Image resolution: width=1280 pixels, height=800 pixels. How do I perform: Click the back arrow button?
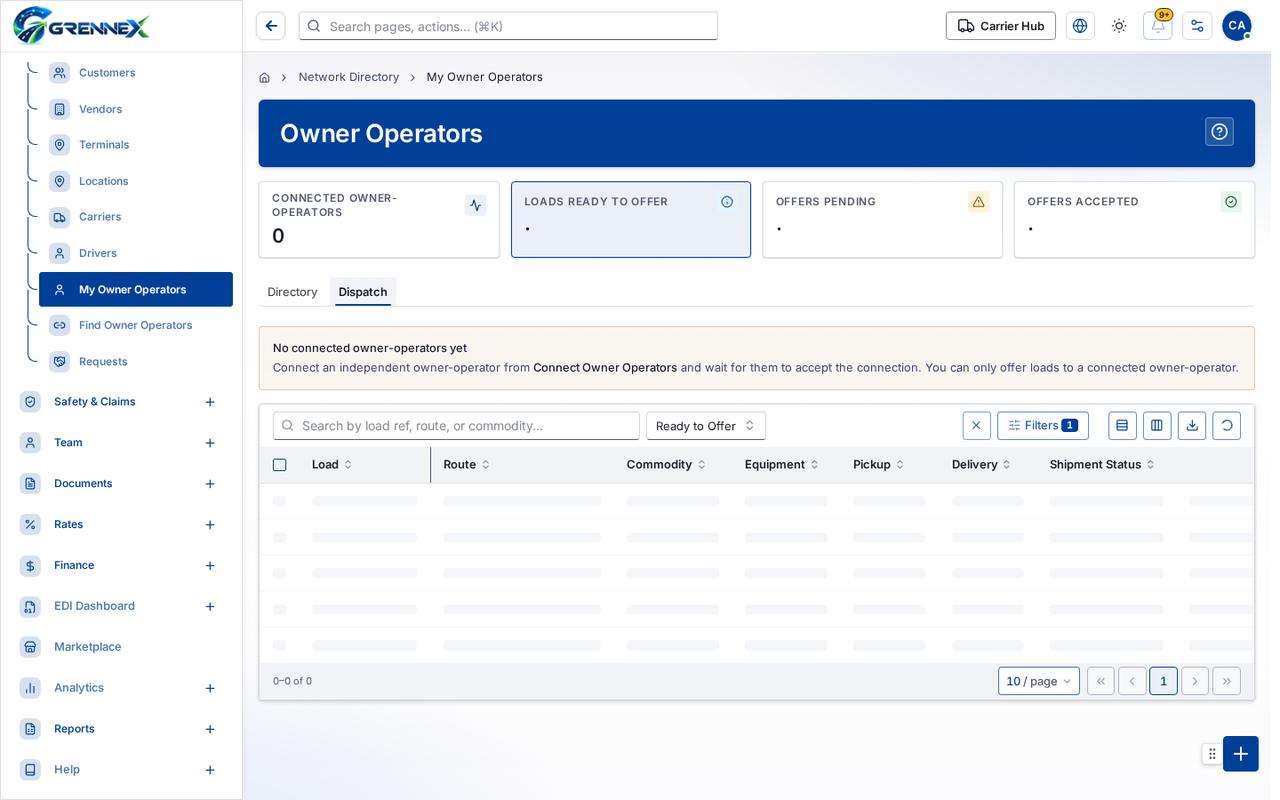(271, 26)
